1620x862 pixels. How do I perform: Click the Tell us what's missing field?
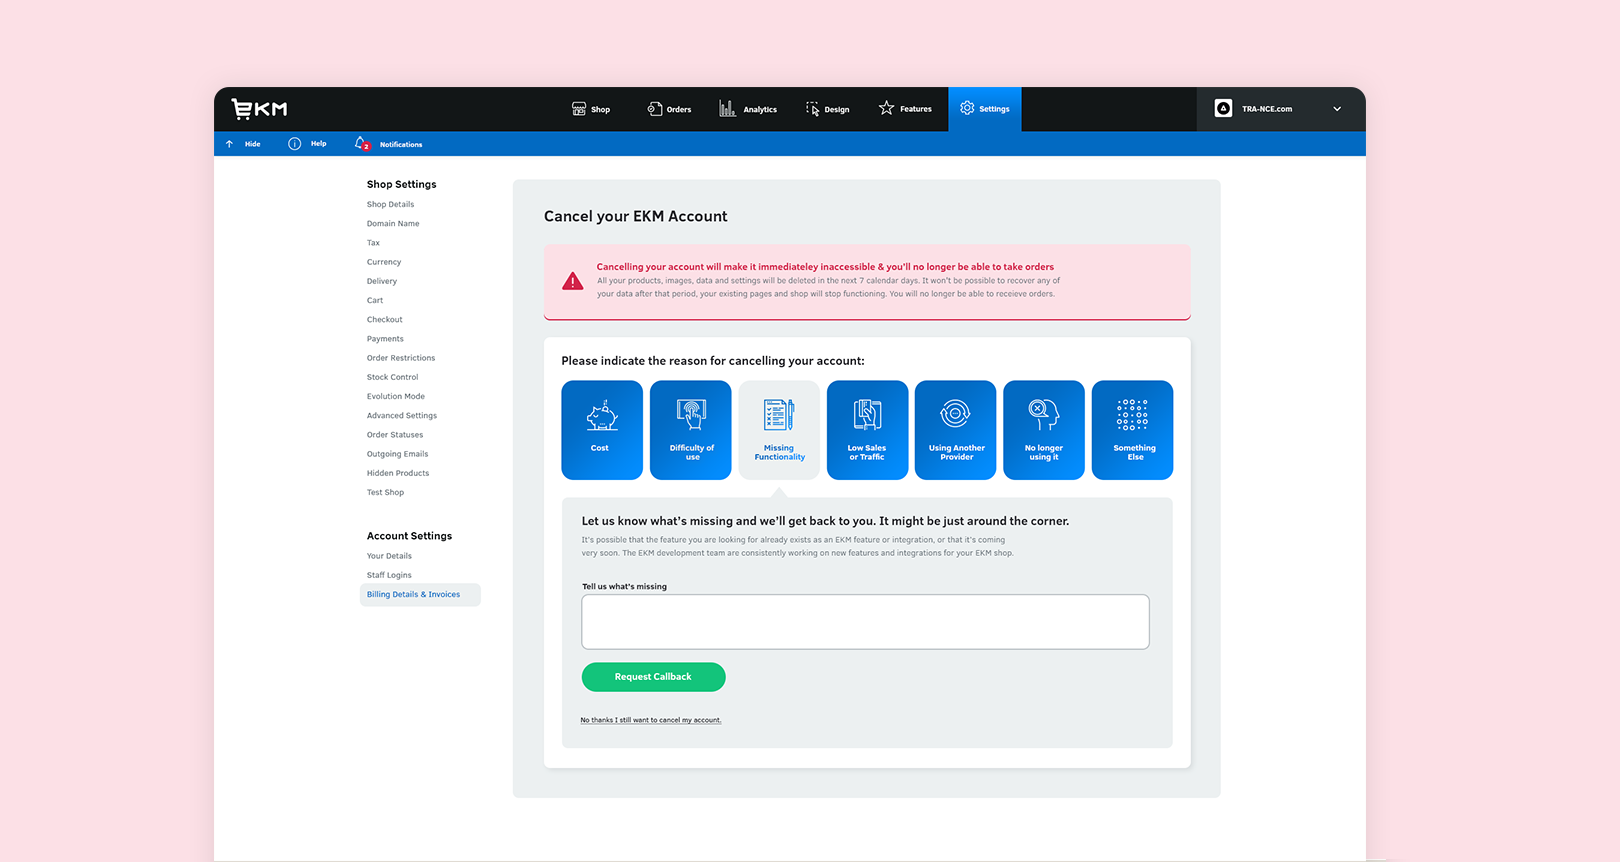pyautogui.click(x=866, y=622)
